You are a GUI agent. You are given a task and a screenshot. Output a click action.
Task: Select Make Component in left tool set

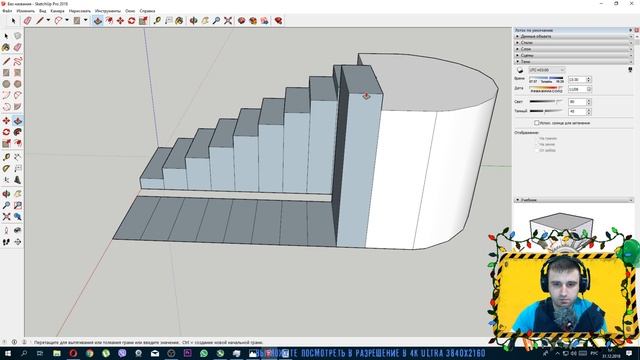(18, 36)
